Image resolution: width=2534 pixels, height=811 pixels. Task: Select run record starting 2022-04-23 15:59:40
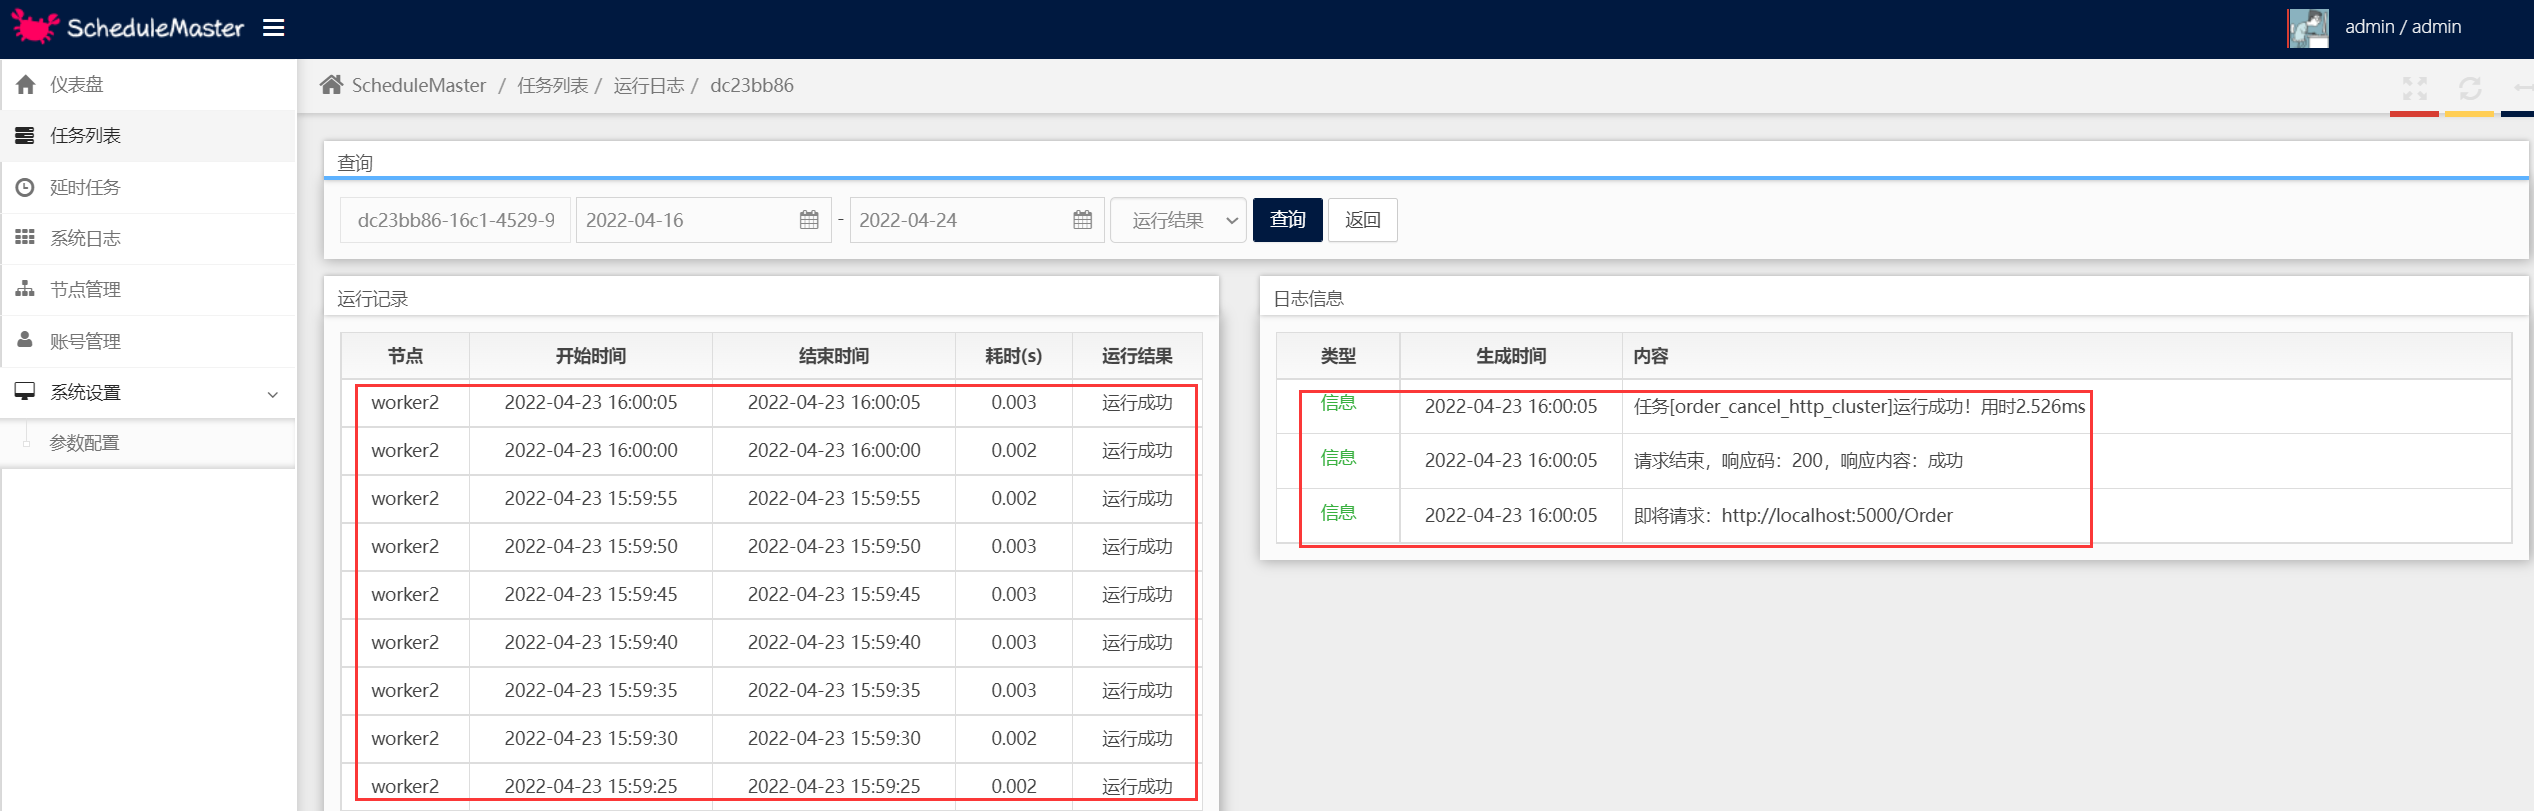(772, 643)
